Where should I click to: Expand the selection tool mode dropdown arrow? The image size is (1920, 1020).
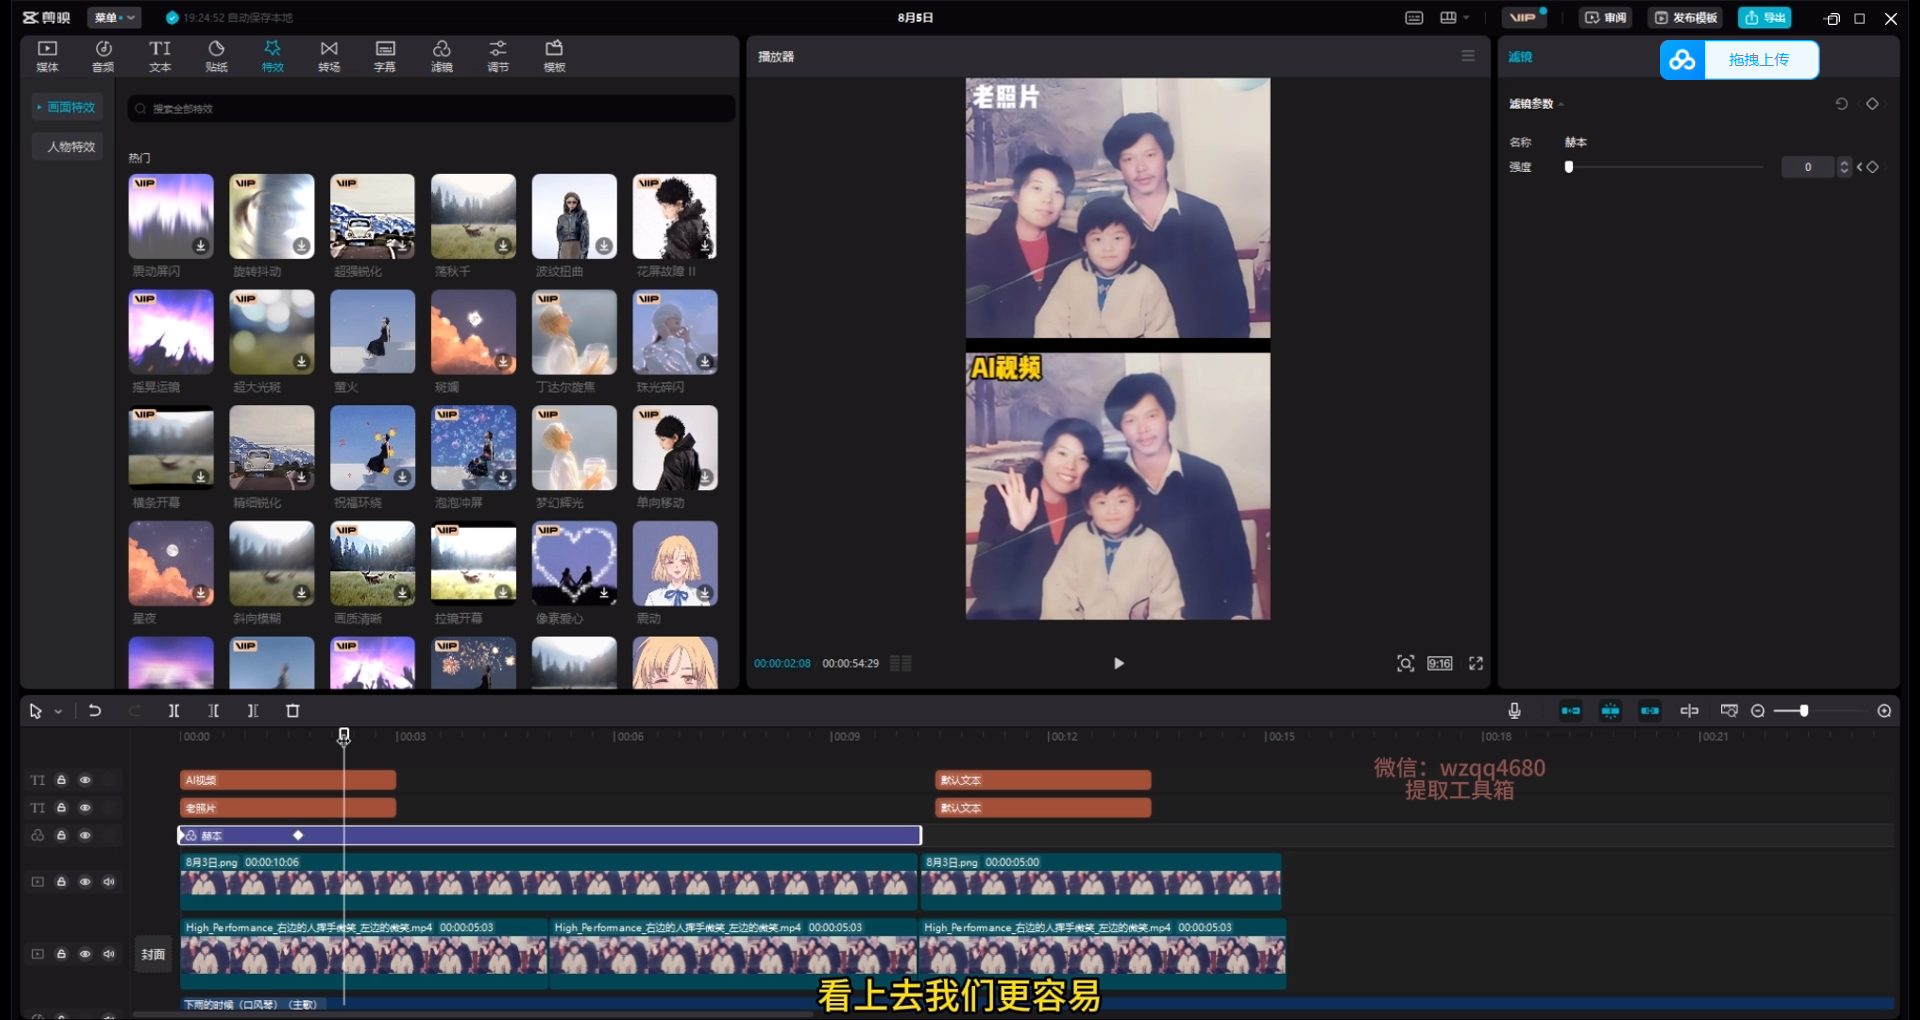[59, 712]
